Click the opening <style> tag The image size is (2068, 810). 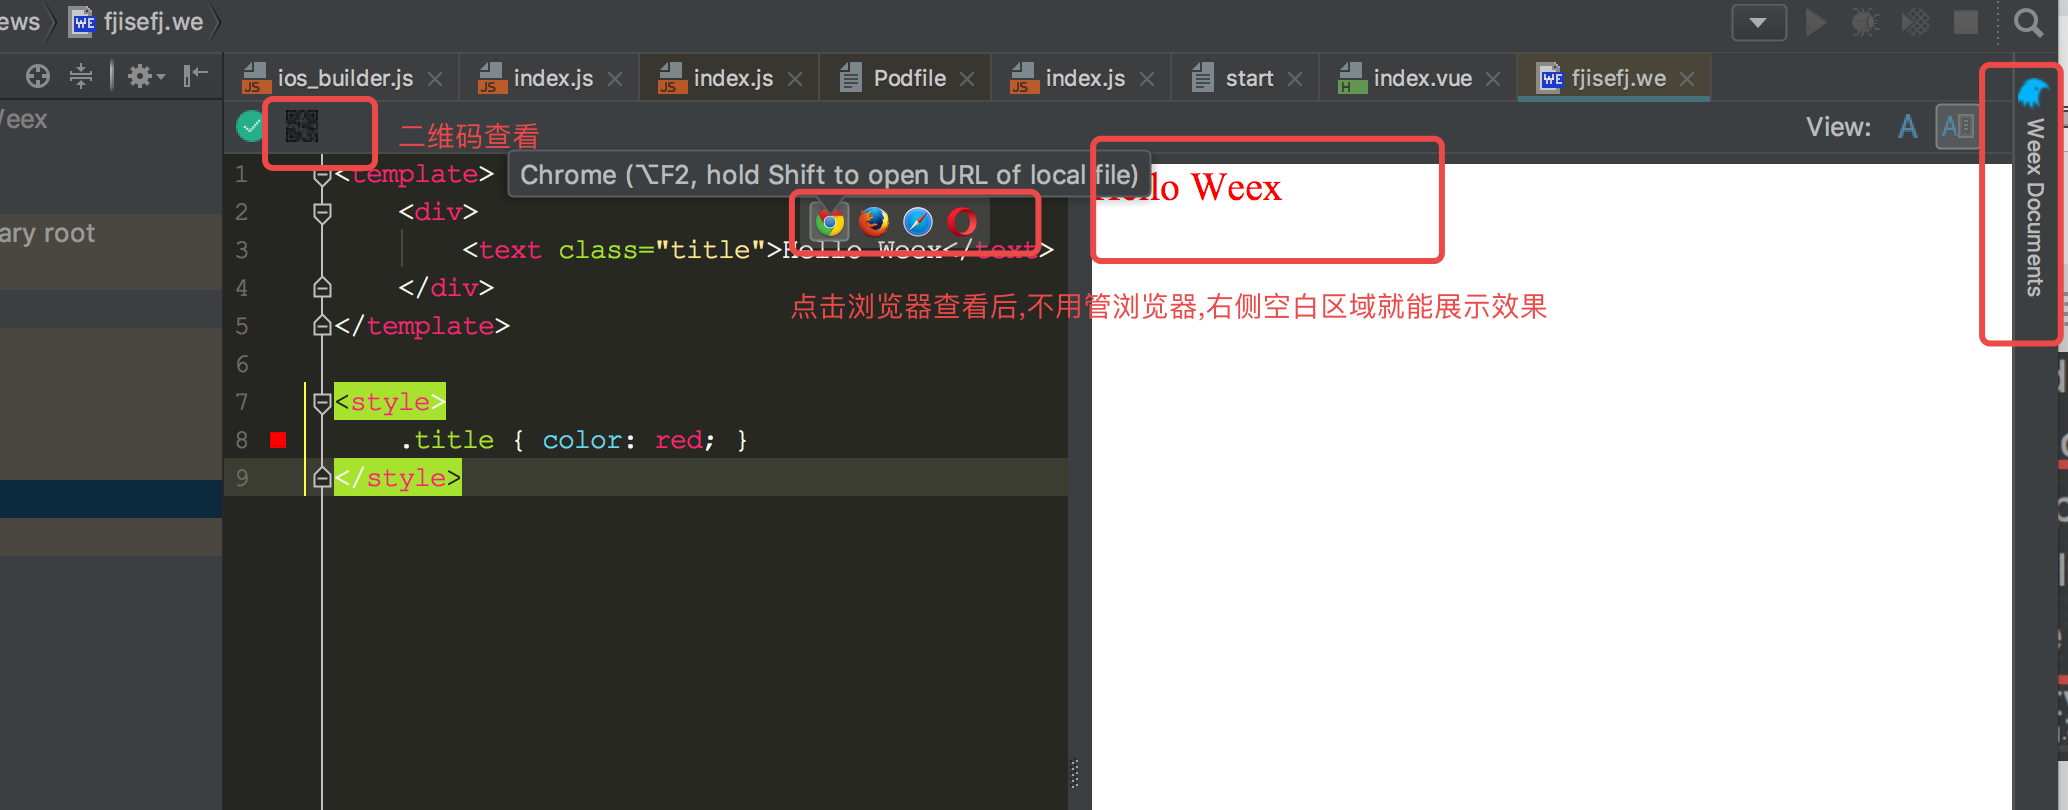point(390,402)
